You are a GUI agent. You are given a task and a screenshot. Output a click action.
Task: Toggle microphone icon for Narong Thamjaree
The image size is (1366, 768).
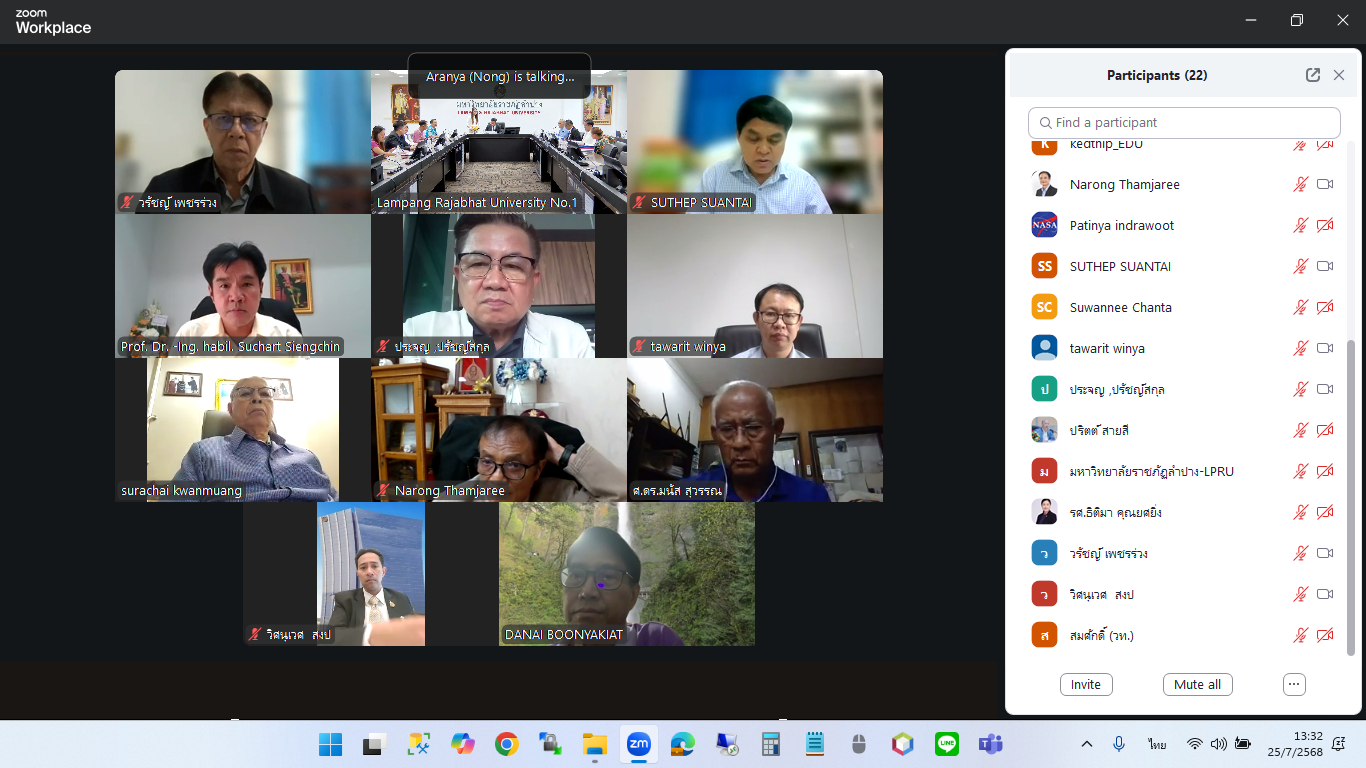[1300, 184]
